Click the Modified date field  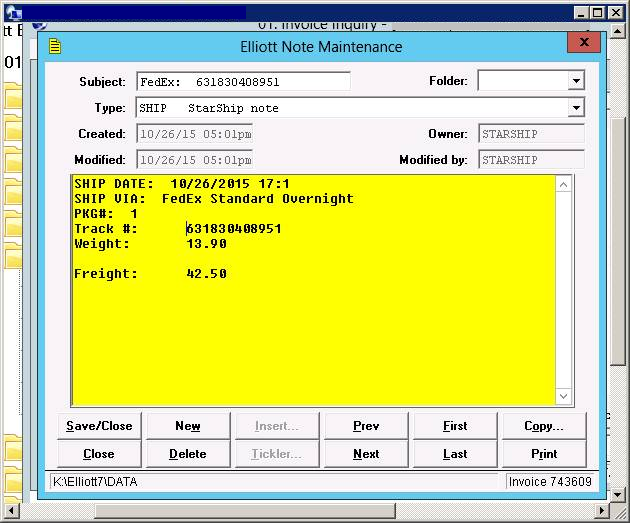(194, 160)
